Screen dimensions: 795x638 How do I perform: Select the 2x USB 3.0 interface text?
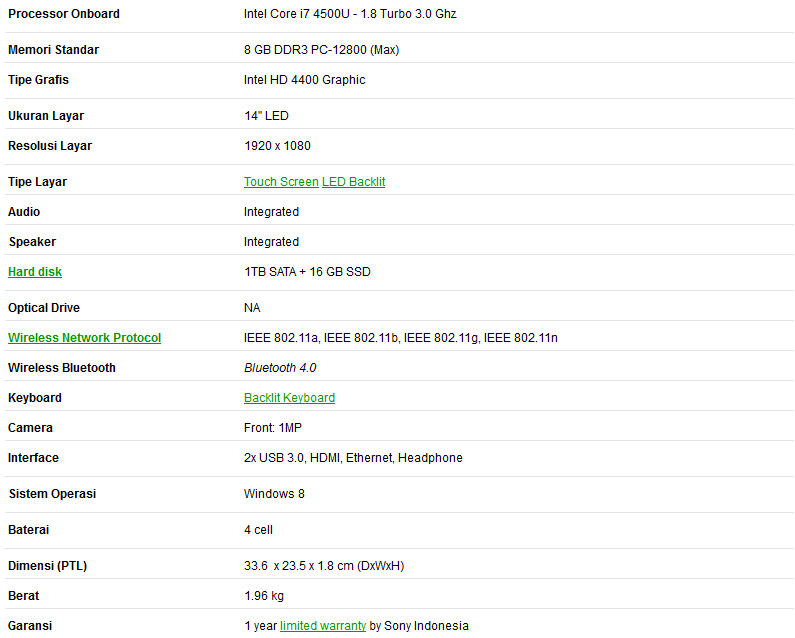274,457
